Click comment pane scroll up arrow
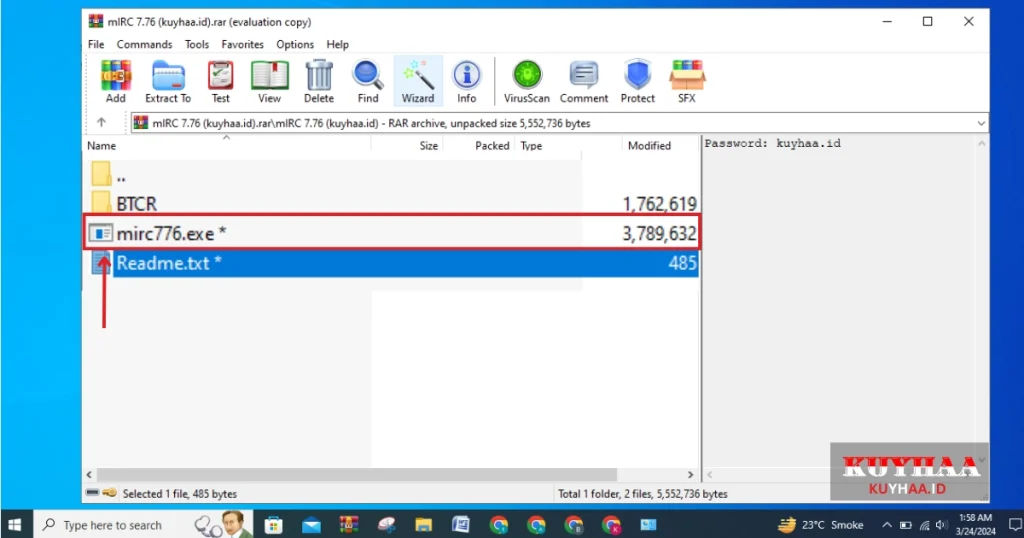 (981, 144)
